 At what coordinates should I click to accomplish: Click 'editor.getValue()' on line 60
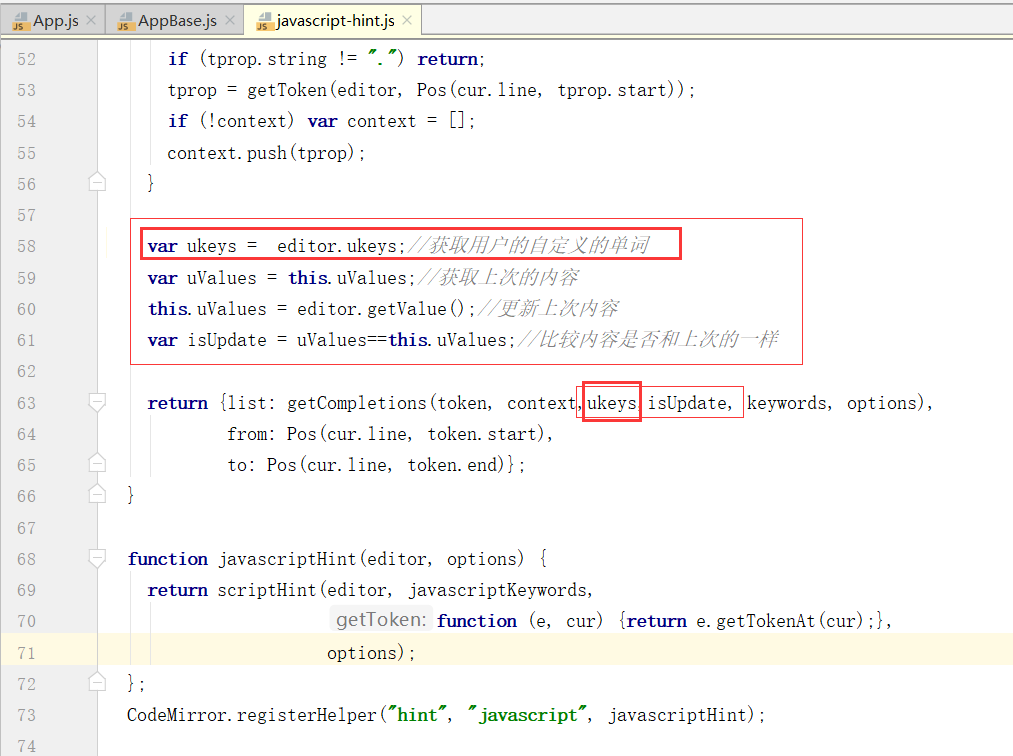pos(381,309)
